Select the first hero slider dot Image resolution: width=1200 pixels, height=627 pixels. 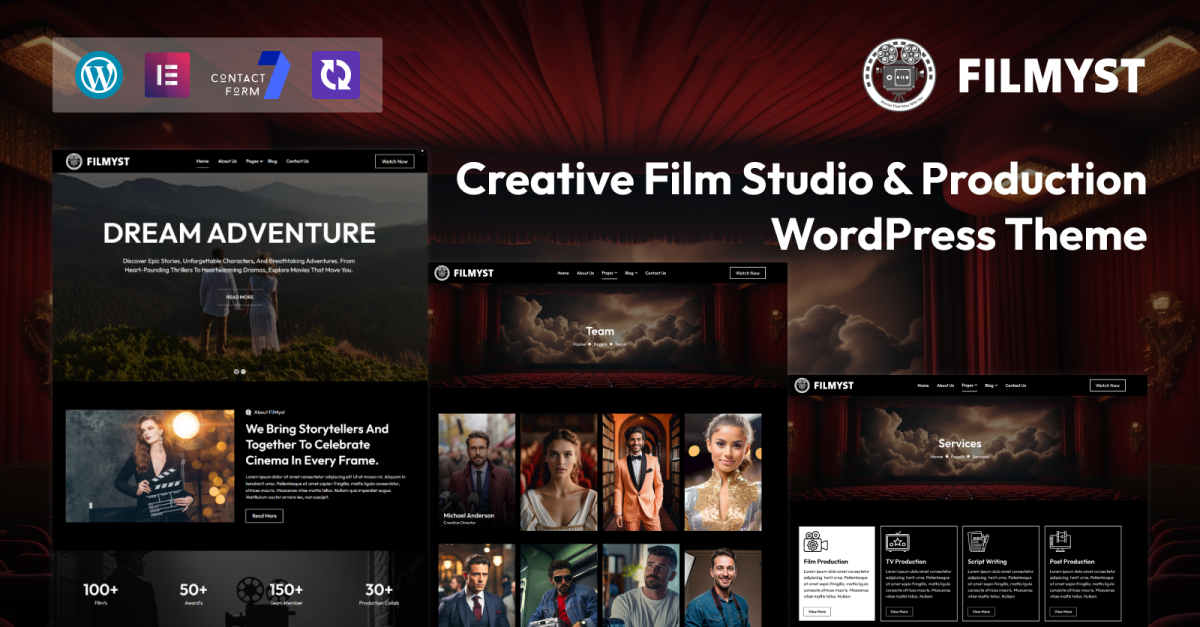tap(236, 371)
